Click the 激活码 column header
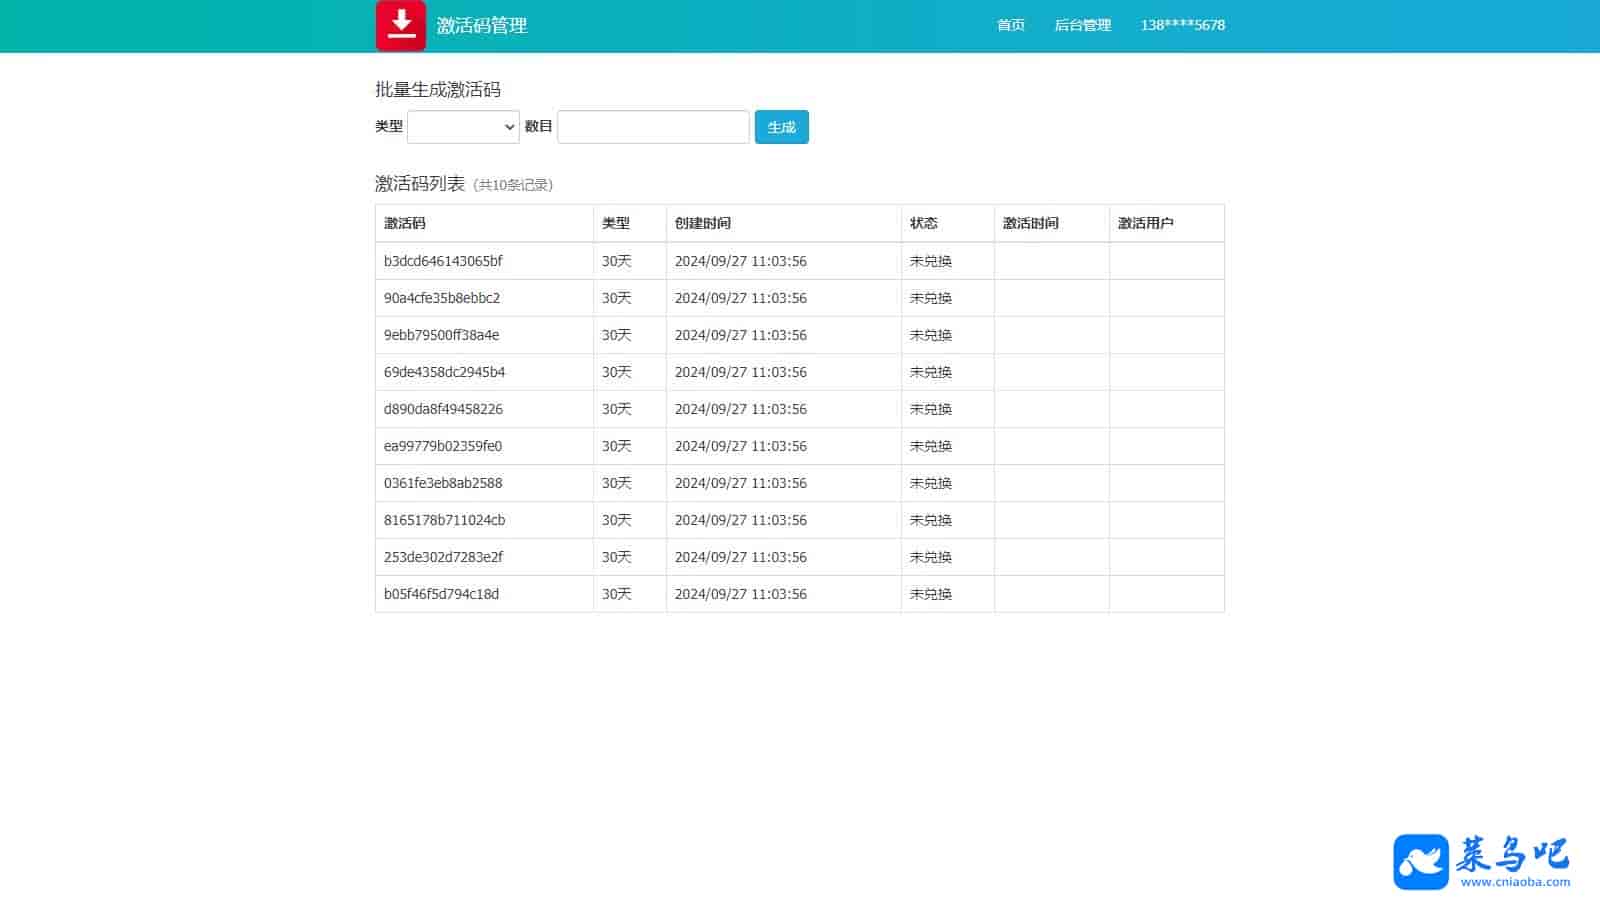Screen dimensions: 1600x900 (x=405, y=223)
